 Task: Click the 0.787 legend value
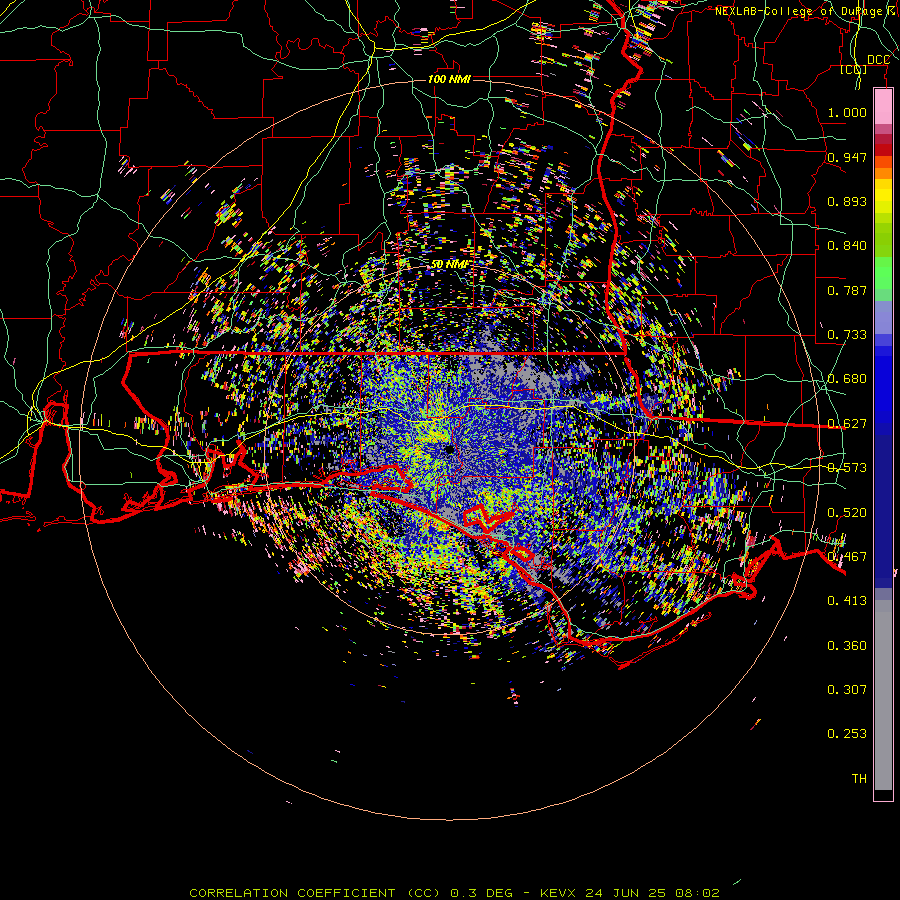pos(847,290)
